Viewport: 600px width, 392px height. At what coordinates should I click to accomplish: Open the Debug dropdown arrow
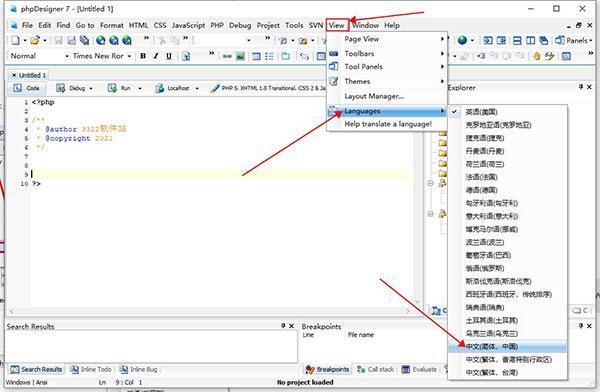(91, 88)
